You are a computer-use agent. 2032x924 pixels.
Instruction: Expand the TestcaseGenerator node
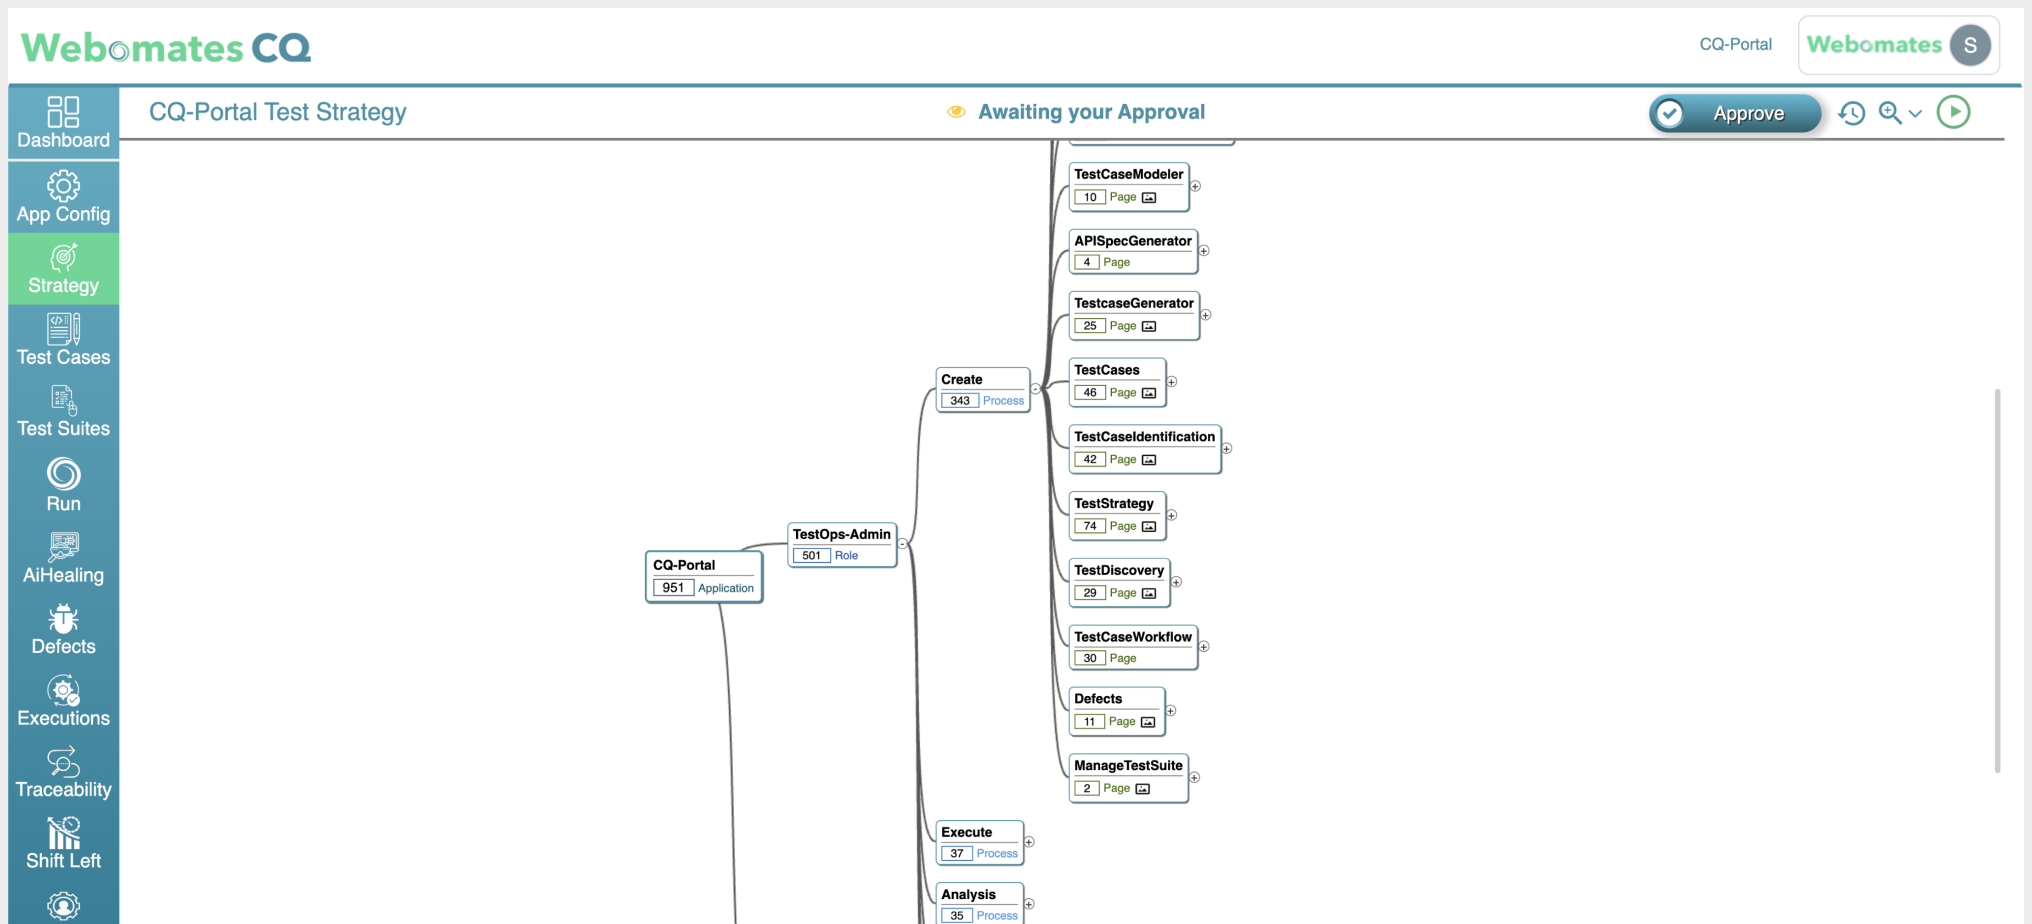click(1206, 315)
